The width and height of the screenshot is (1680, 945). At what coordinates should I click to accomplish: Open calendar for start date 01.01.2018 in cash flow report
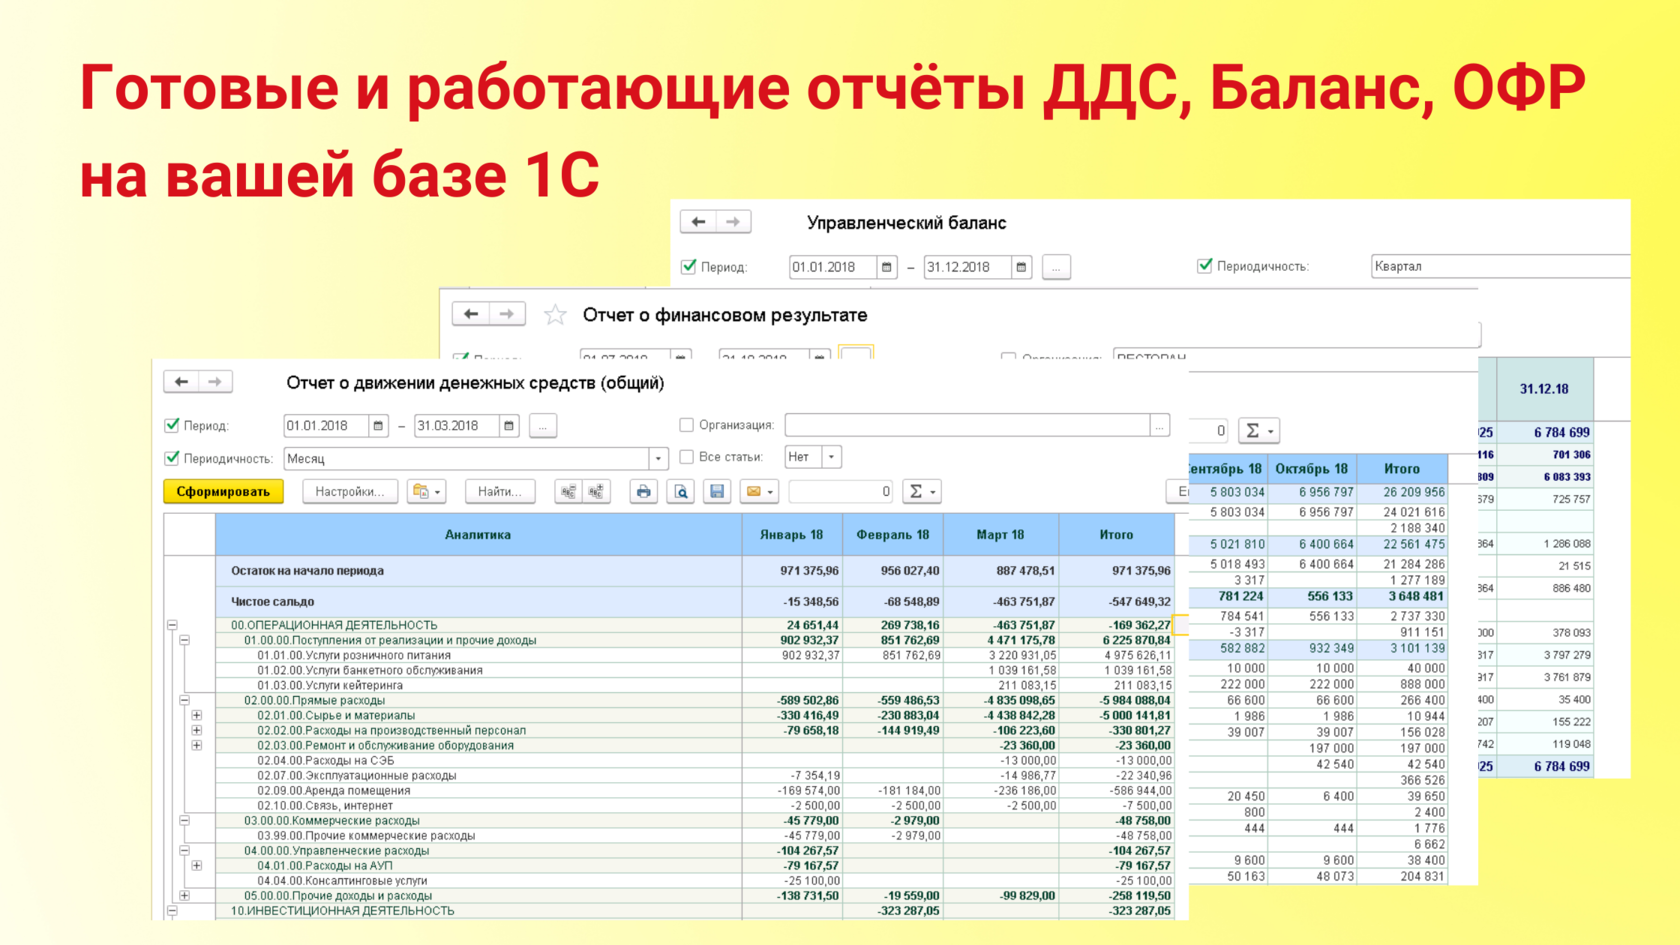378,425
